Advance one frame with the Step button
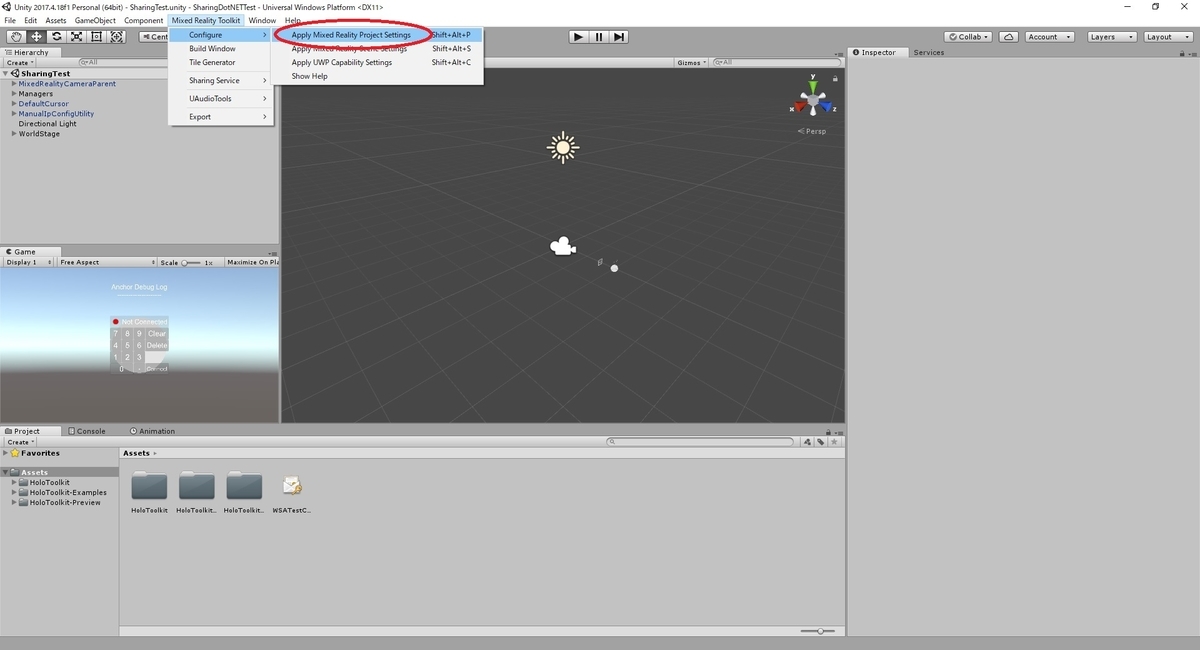The height and width of the screenshot is (650, 1200). [x=619, y=37]
